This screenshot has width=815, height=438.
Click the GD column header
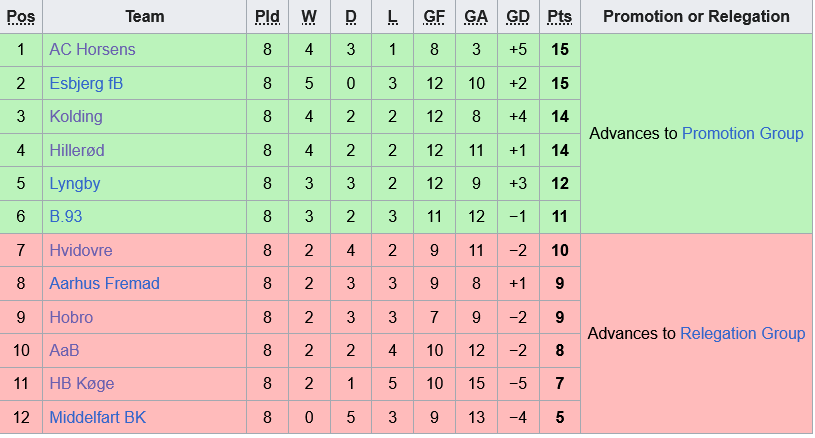pyautogui.click(x=518, y=17)
